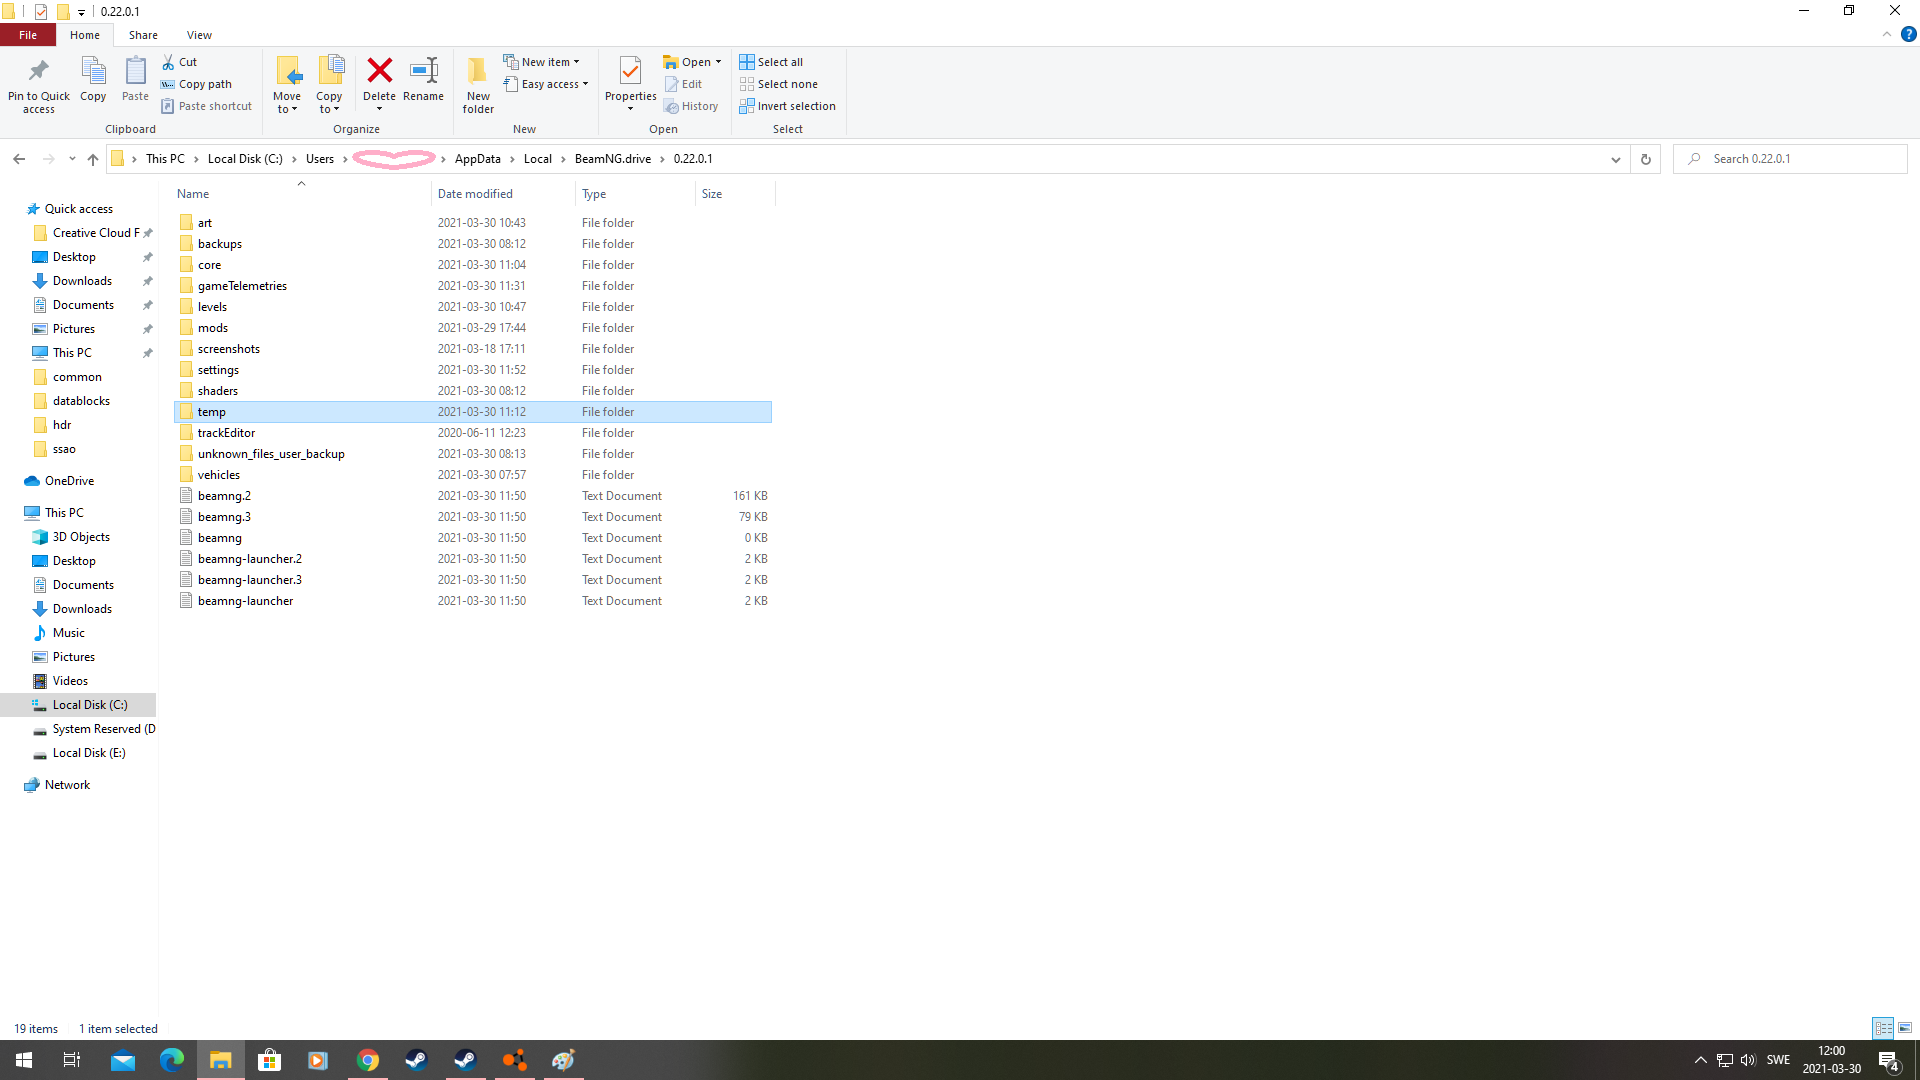Click the New folder icon
Image resolution: width=1920 pixels, height=1080 pixels.
click(478, 71)
